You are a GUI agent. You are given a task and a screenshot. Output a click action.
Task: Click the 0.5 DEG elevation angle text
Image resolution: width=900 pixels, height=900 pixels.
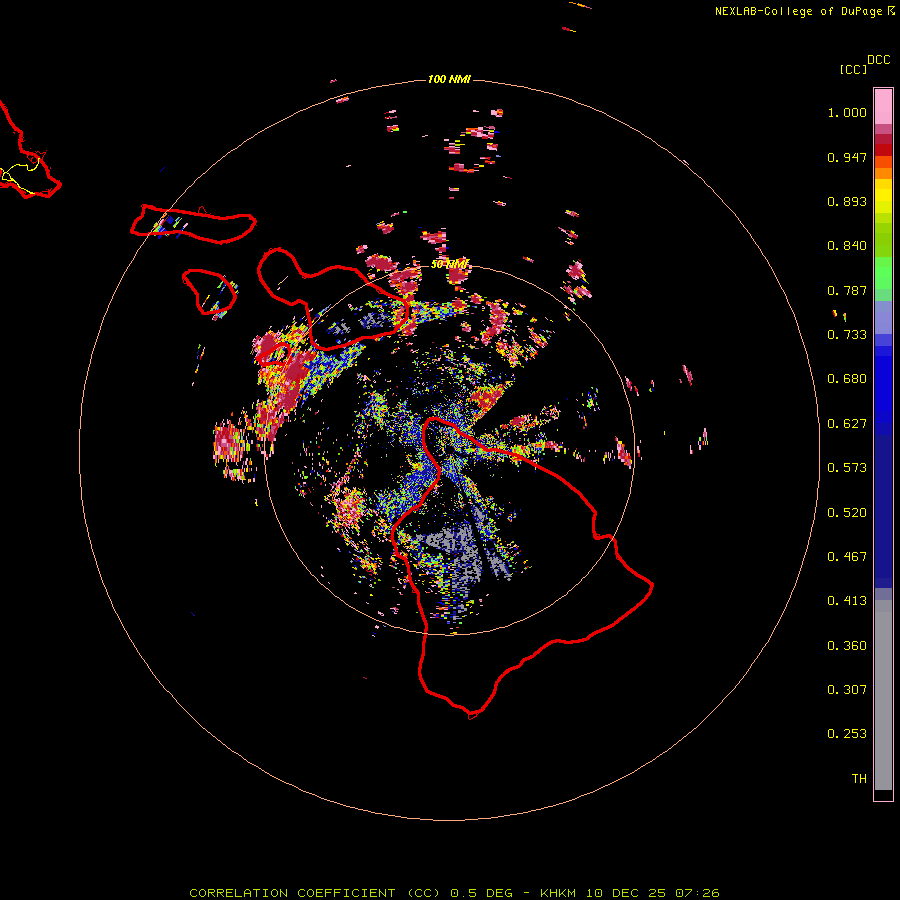(482, 893)
